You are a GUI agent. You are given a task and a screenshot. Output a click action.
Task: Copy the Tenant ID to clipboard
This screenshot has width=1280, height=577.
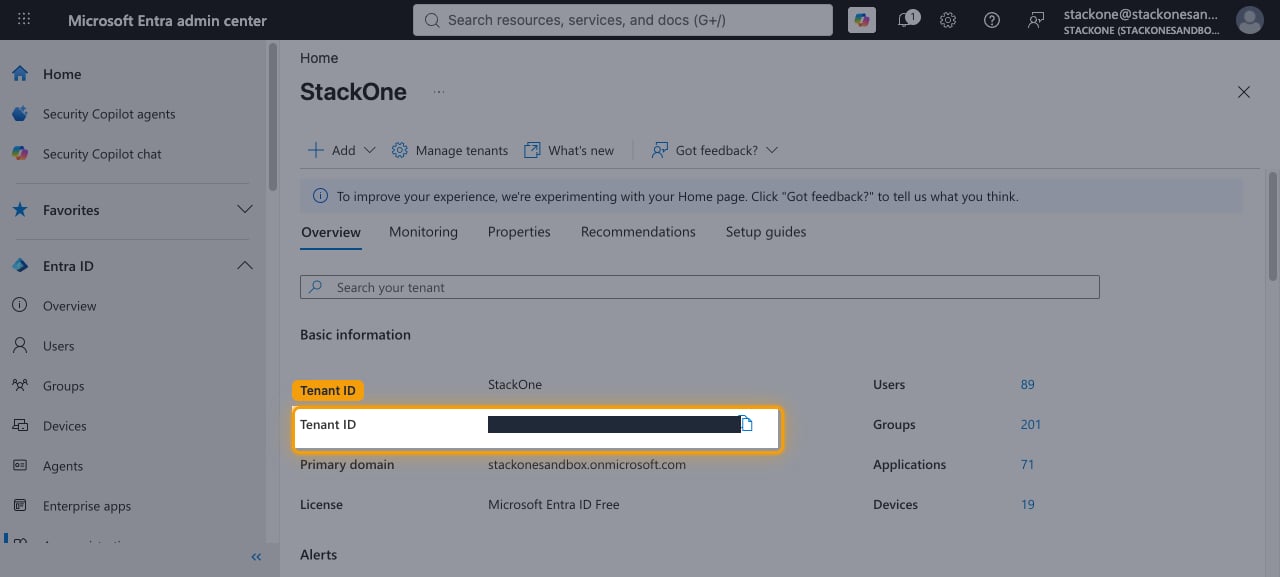point(746,424)
